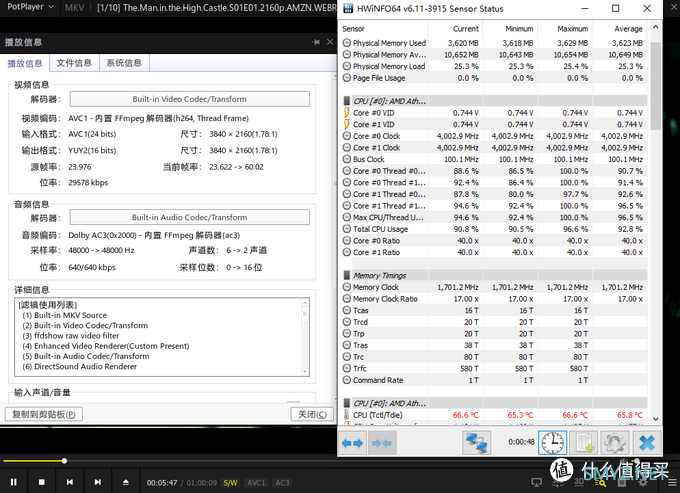
Task: Click the Maximum column header
Action: pos(565,29)
